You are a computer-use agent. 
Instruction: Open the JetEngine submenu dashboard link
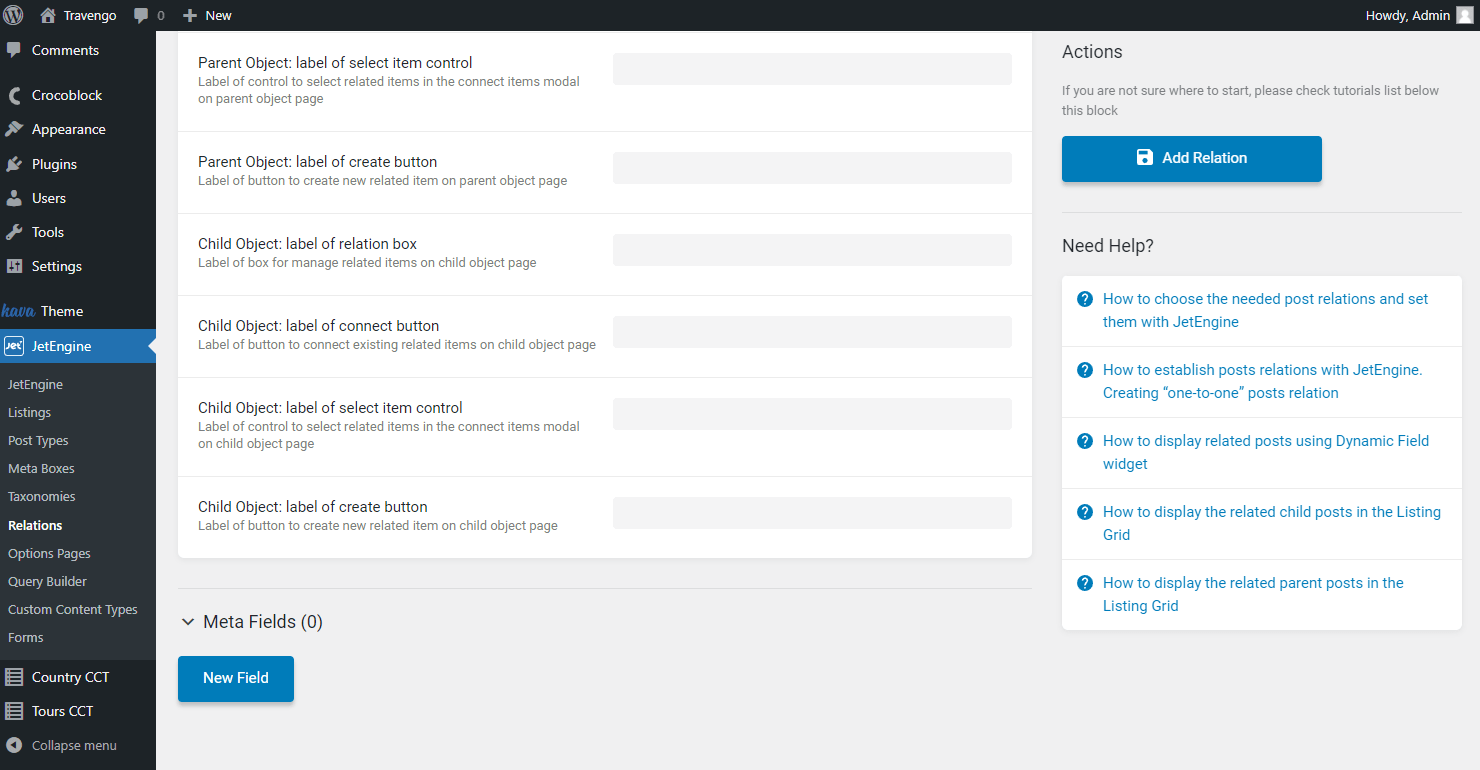[x=35, y=384]
